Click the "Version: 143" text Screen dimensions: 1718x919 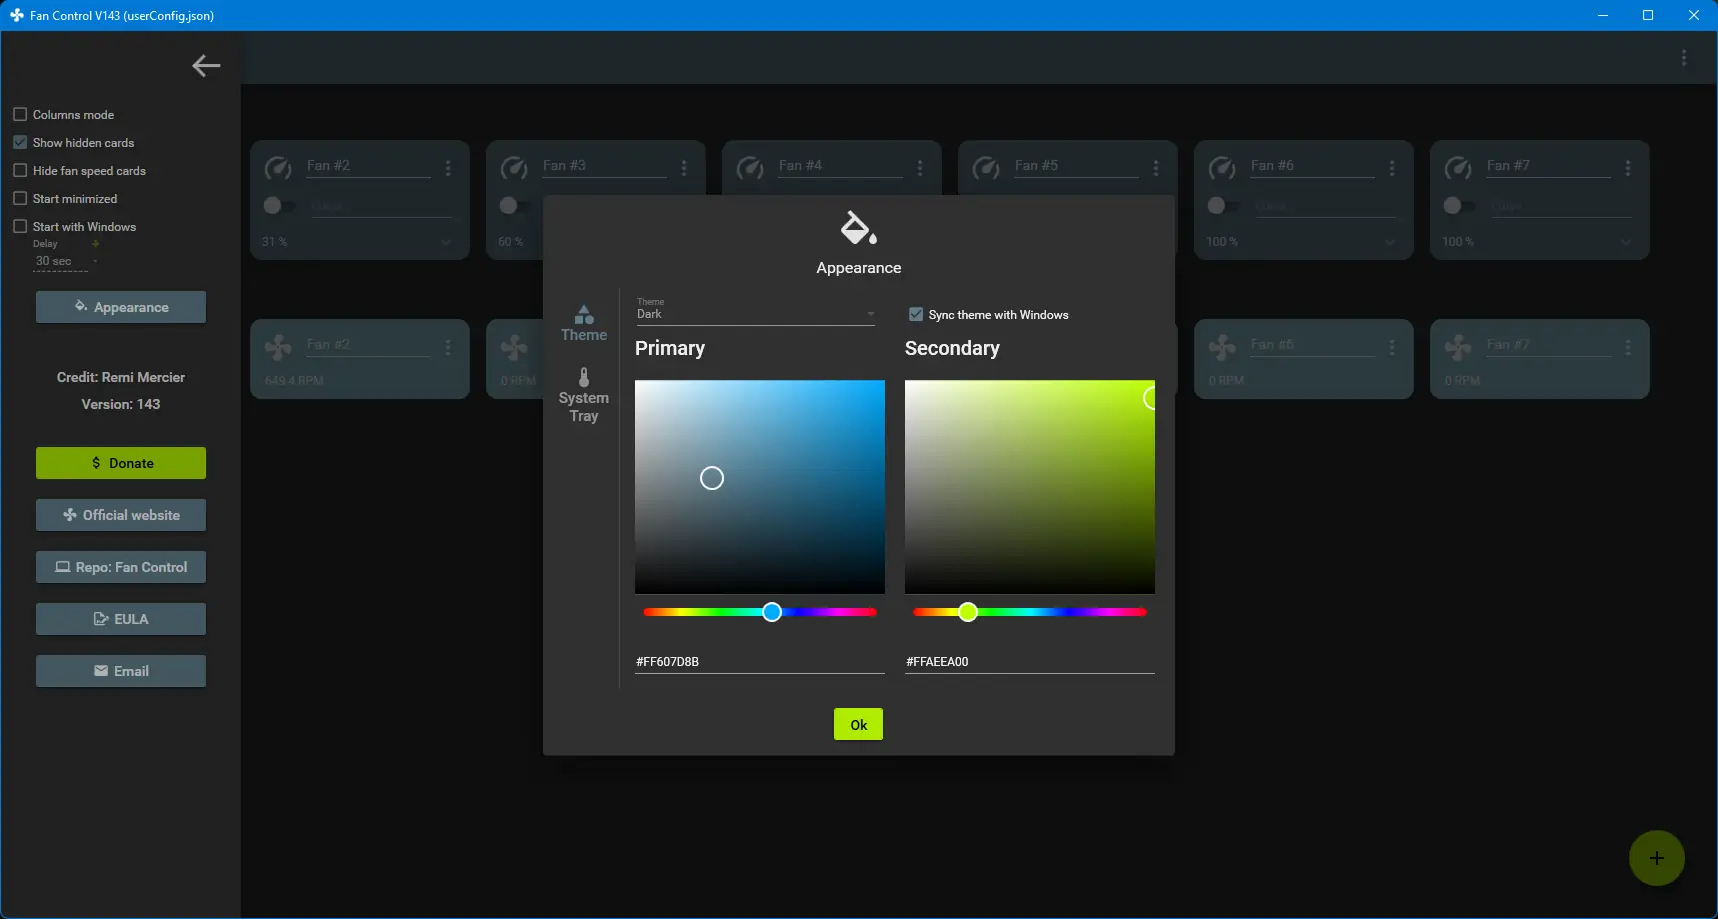pyautogui.click(x=121, y=404)
